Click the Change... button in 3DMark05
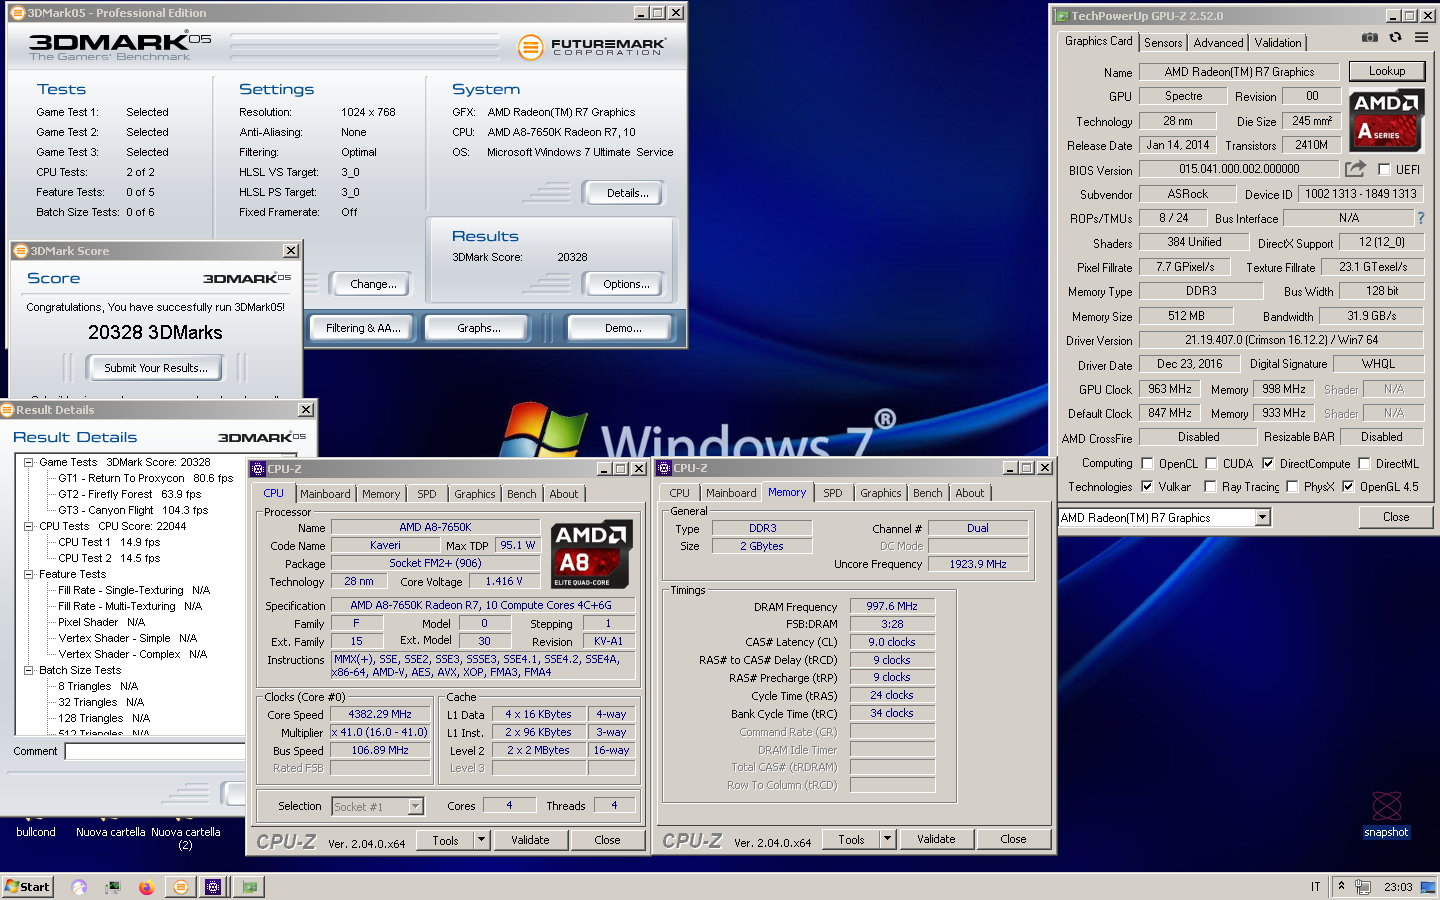Viewport: 1440px width, 900px height. point(373,284)
